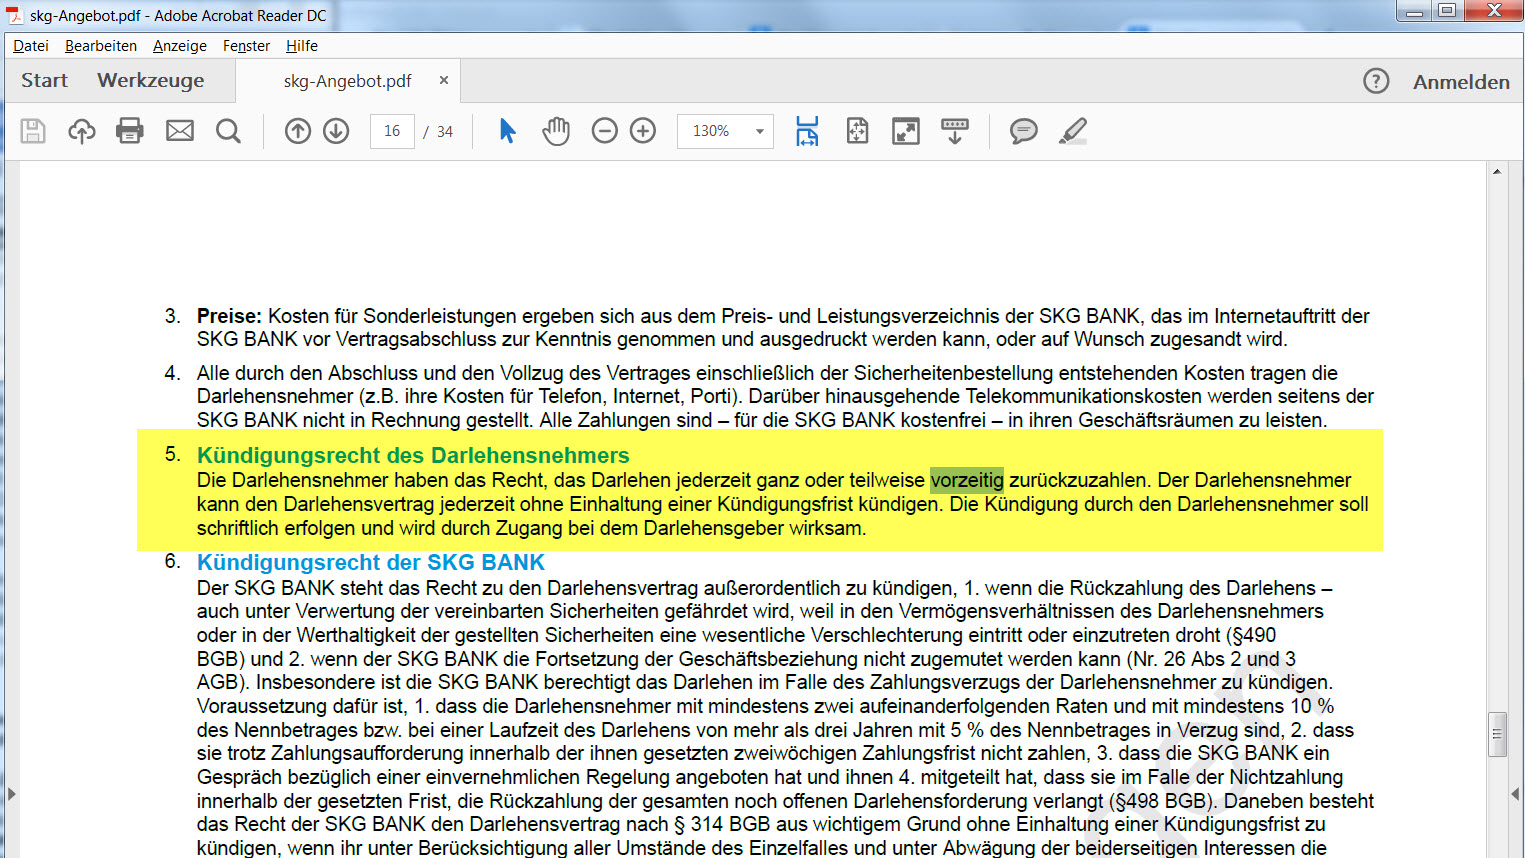
Task: Open the help question mark
Action: (1376, 81)
